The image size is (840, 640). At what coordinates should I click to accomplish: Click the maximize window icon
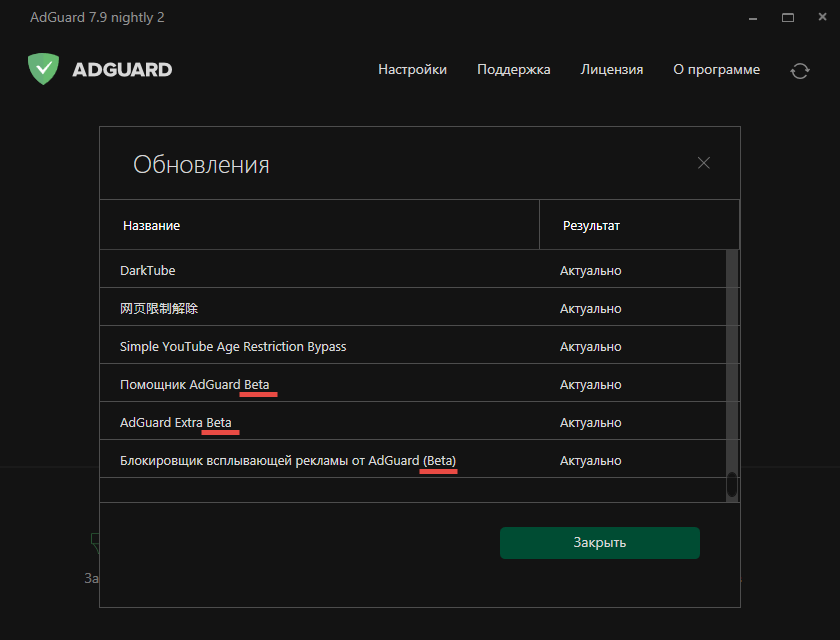pos(786,17)
